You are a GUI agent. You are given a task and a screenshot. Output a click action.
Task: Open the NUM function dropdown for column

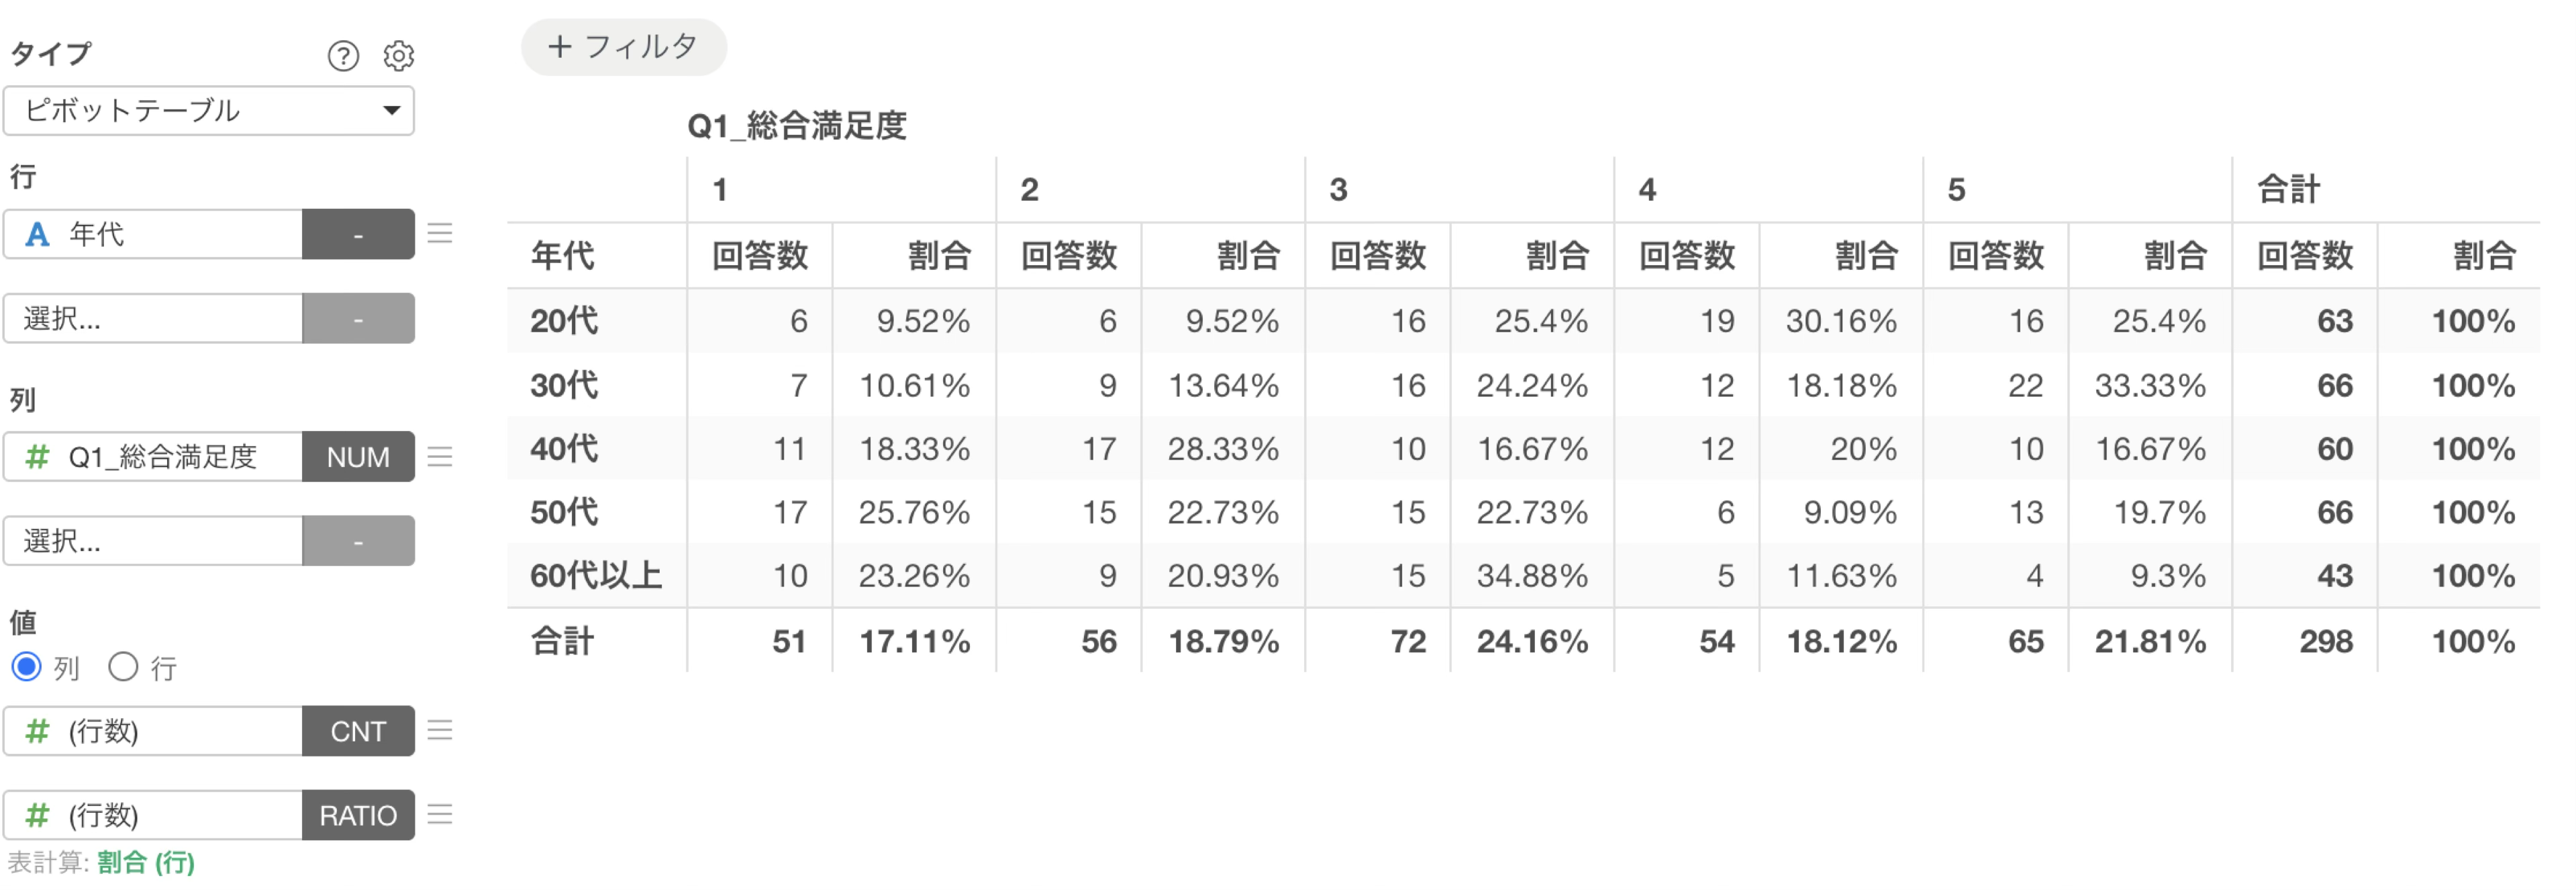click(x=358, y=457)
